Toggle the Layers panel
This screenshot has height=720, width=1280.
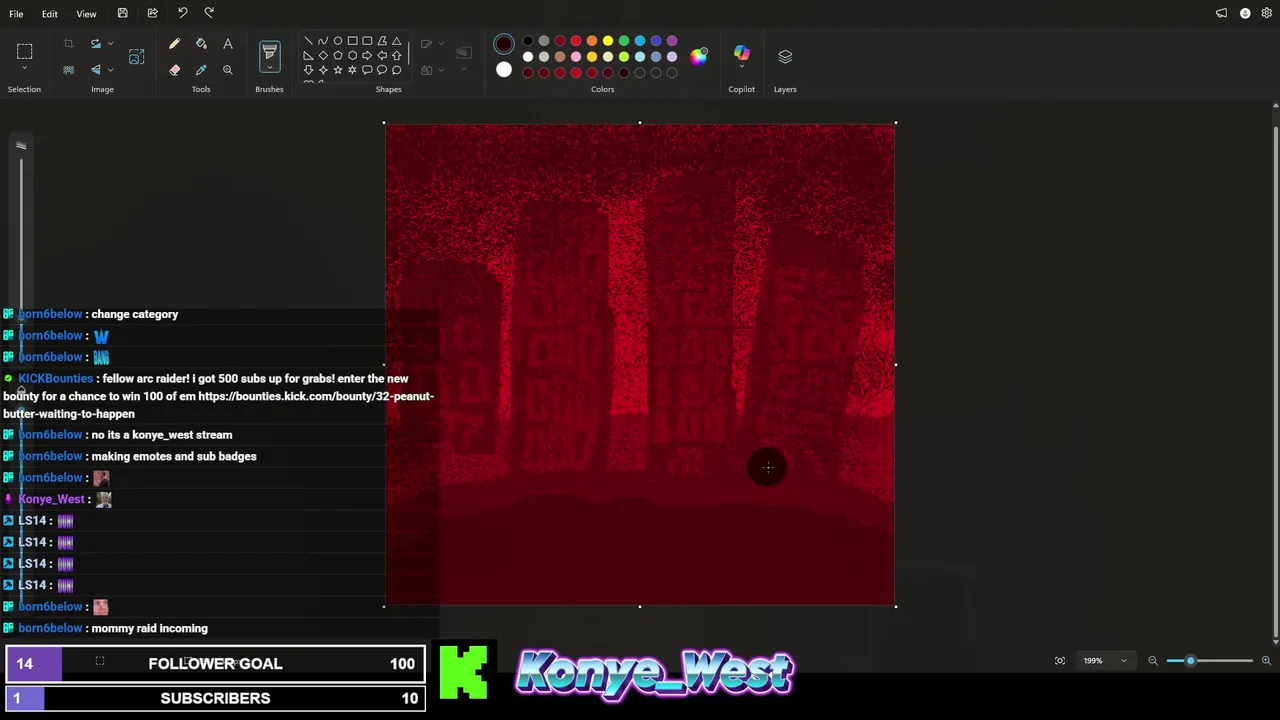pyautogui.click(x=785, y=57)
